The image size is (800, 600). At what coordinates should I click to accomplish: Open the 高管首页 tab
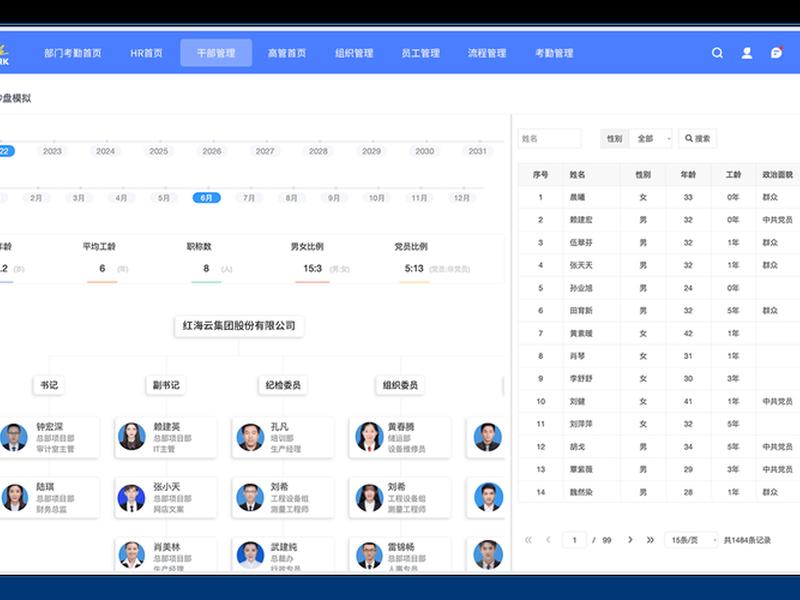pyautogui.click(x=287, y=53)
